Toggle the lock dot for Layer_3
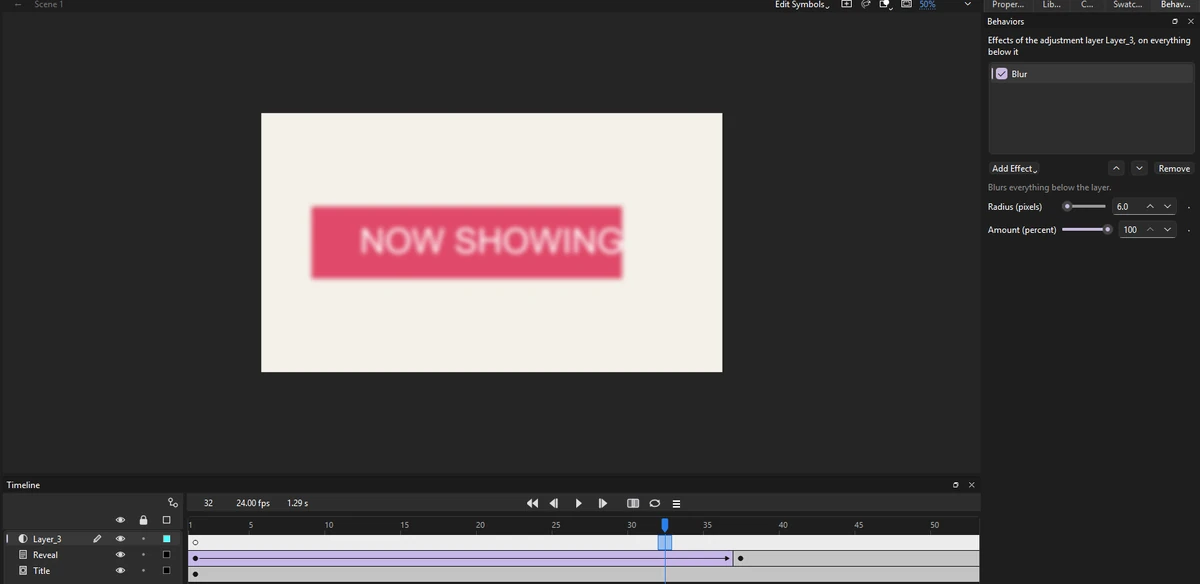 pos(143,539)
